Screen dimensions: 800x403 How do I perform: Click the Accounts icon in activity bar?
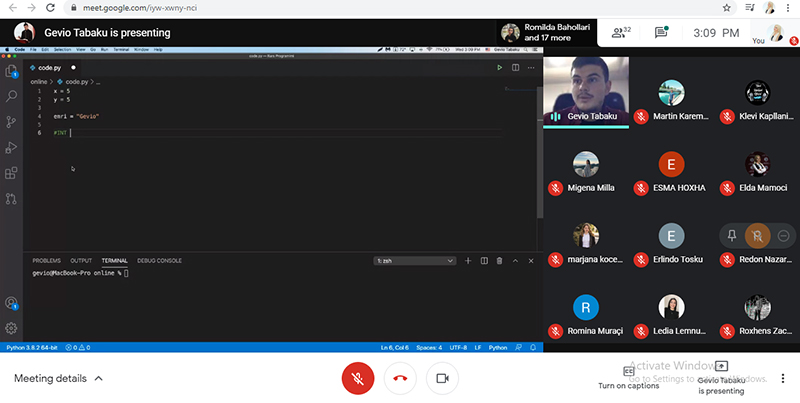click(x=11, y=303)
